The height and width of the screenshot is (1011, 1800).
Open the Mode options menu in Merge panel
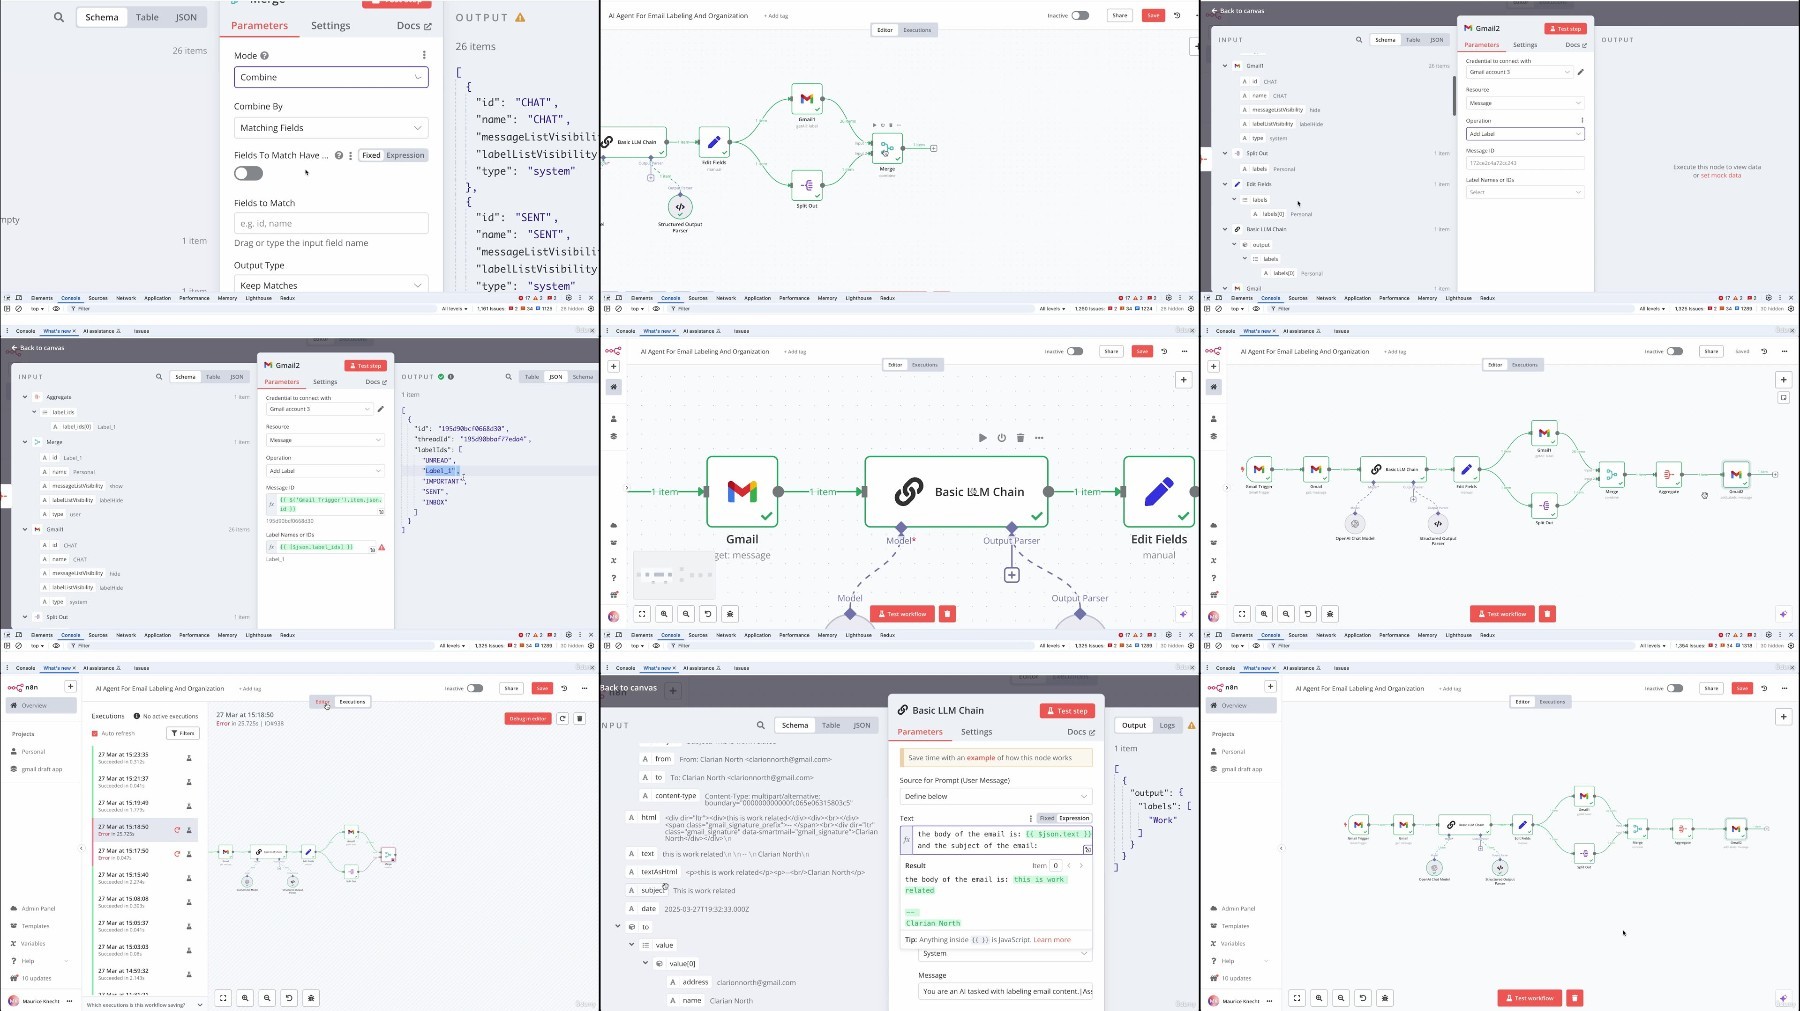point(424,55)
